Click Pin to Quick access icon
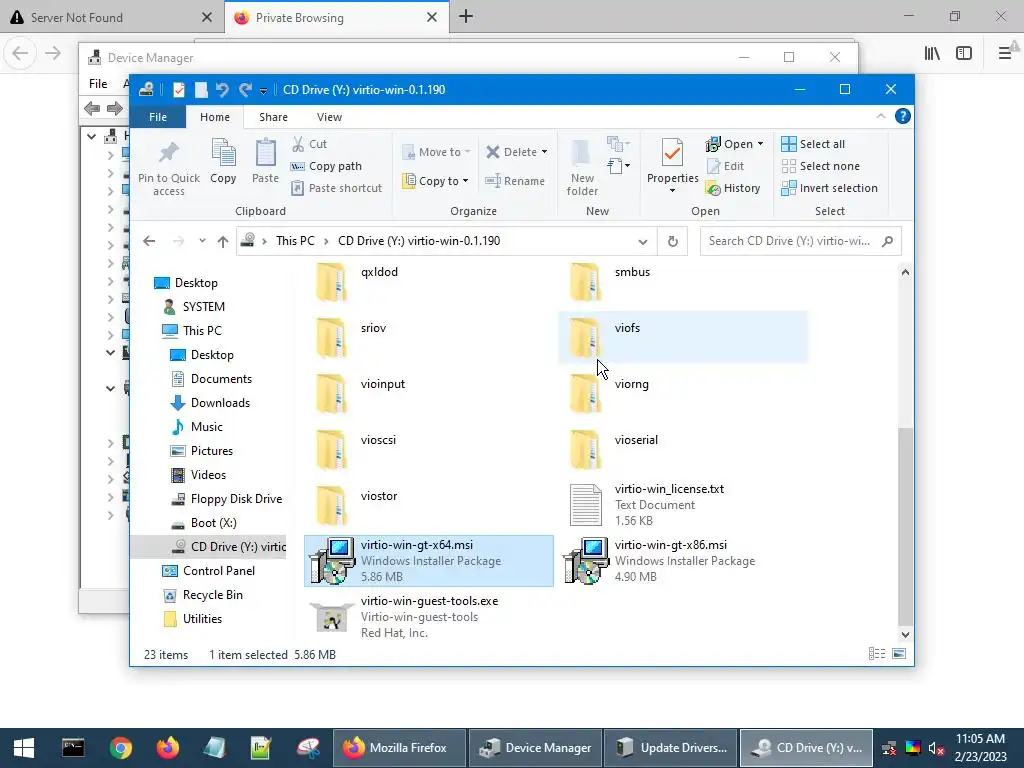 tap(168, 168)
